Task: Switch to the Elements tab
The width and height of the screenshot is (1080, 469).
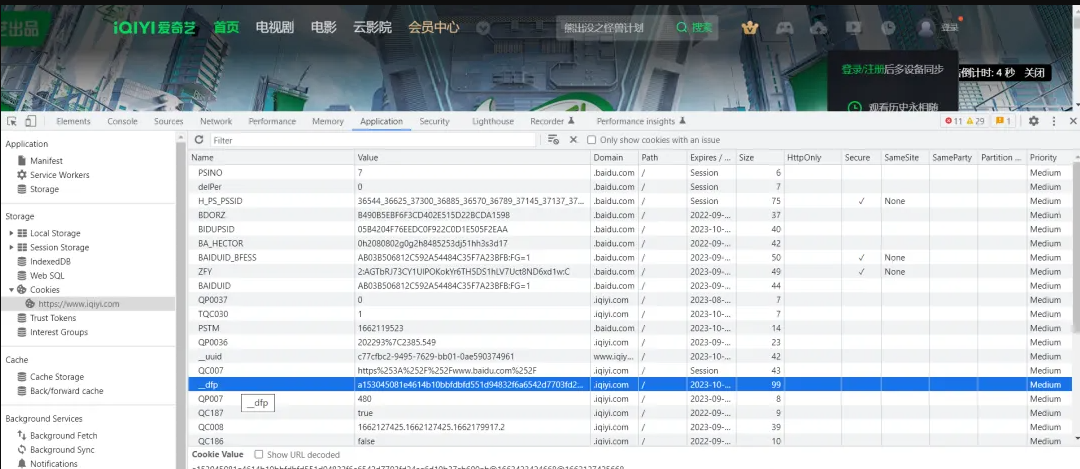Action: (74, 121)
